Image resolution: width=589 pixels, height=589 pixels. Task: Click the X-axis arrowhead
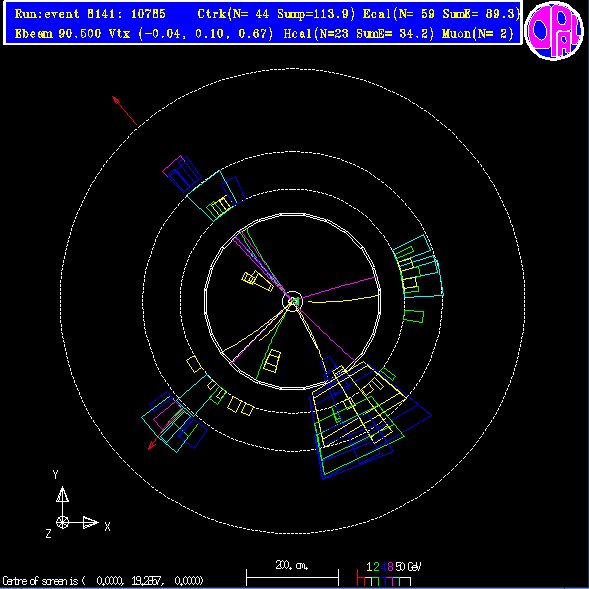click(x=91, y=522)
